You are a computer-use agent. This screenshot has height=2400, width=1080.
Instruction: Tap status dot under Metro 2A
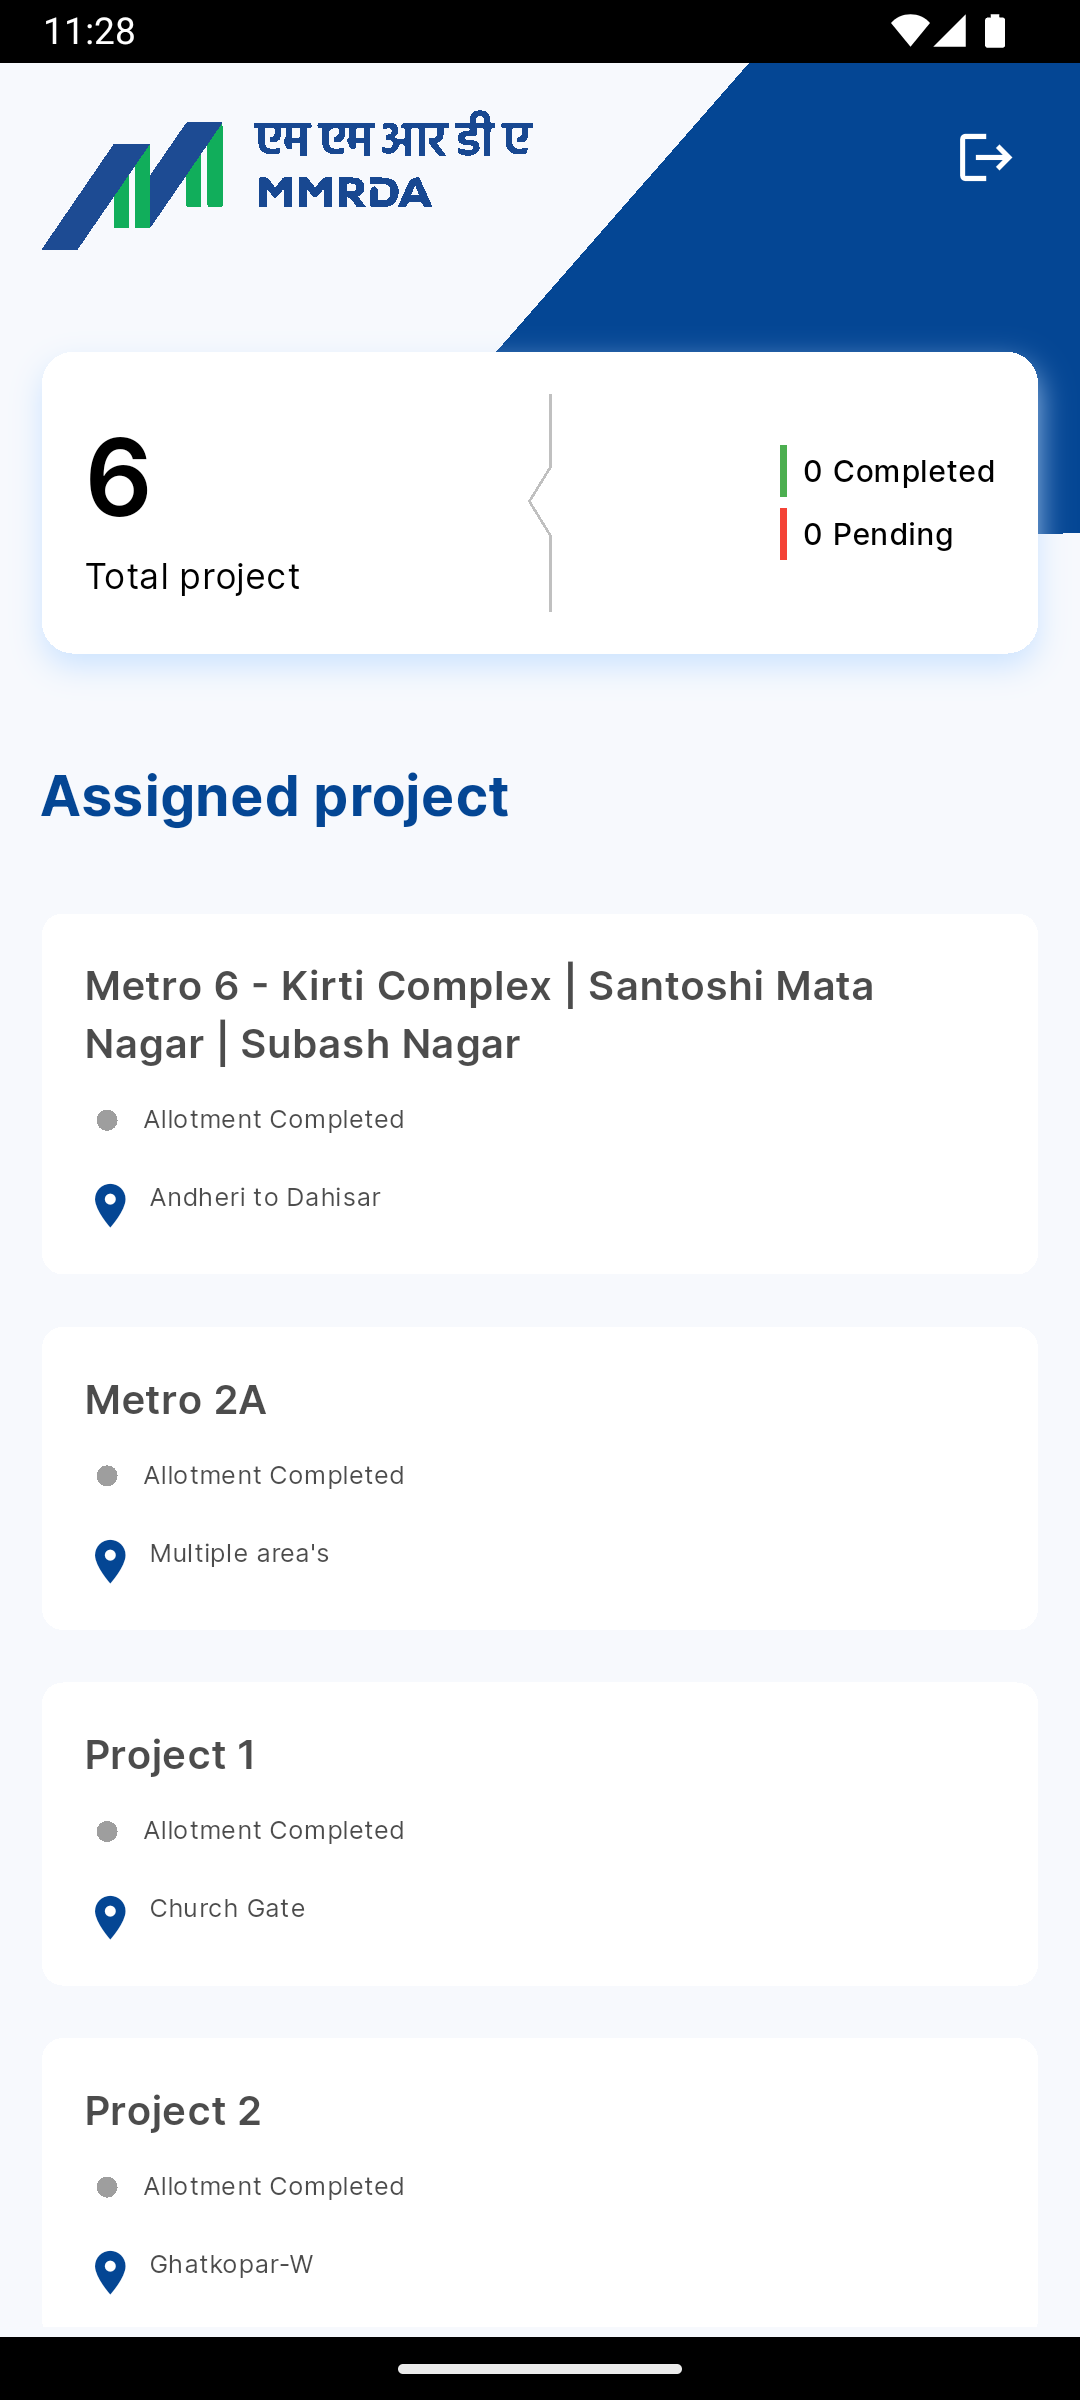click(x=107, y=1476)
